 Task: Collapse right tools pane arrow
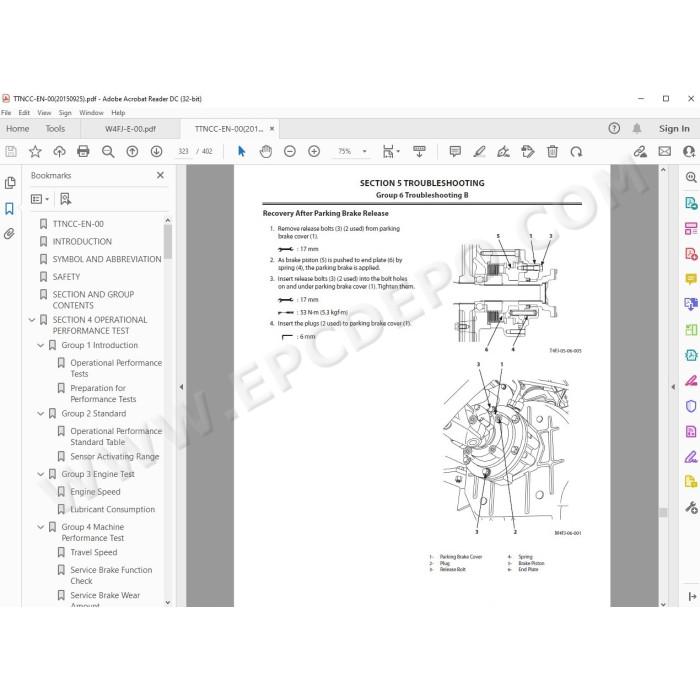673,387
